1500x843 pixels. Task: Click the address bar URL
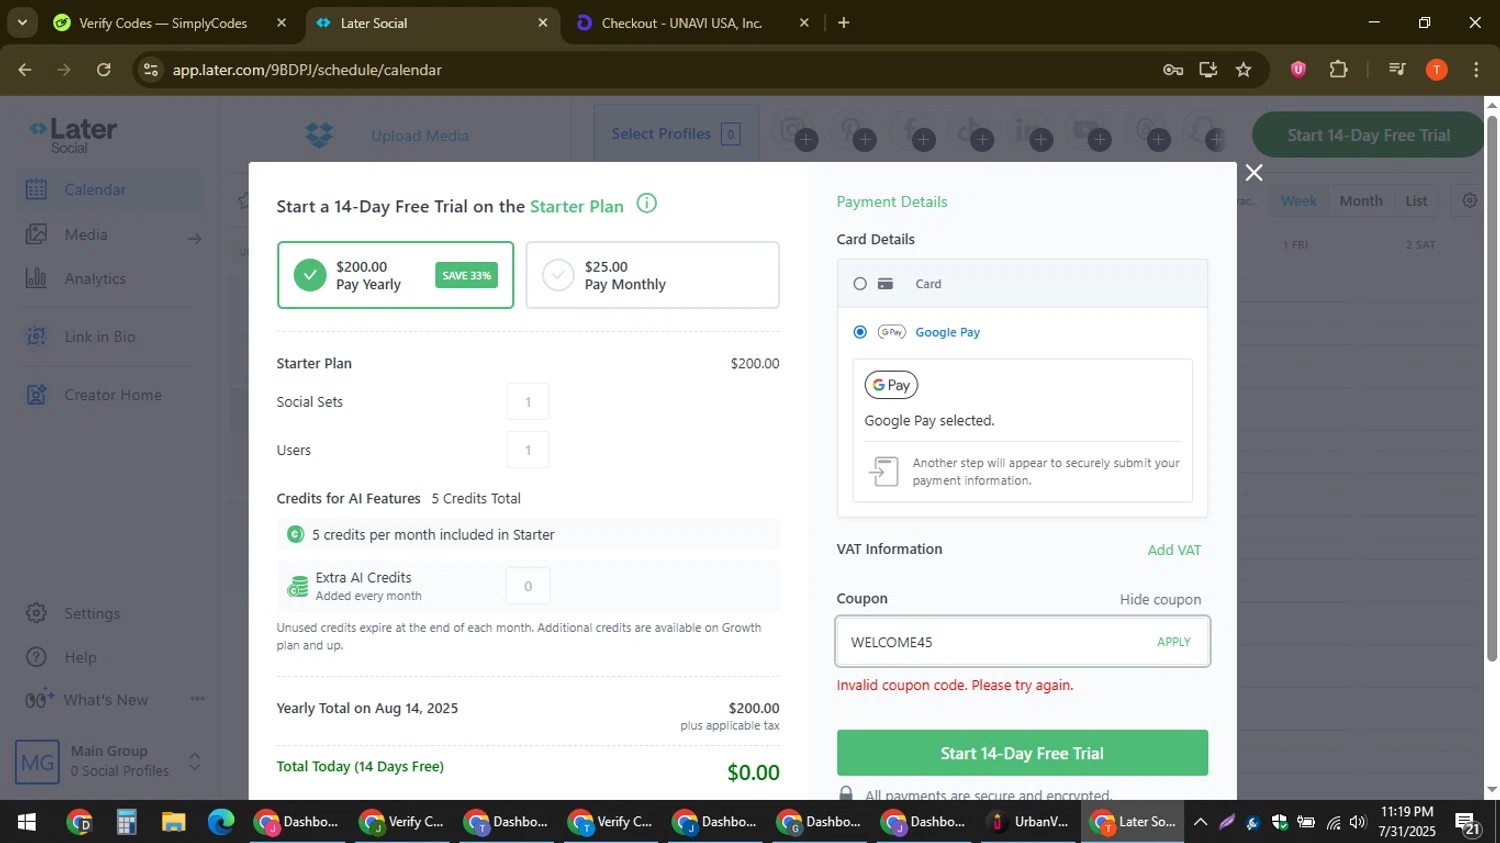(307, 70)
